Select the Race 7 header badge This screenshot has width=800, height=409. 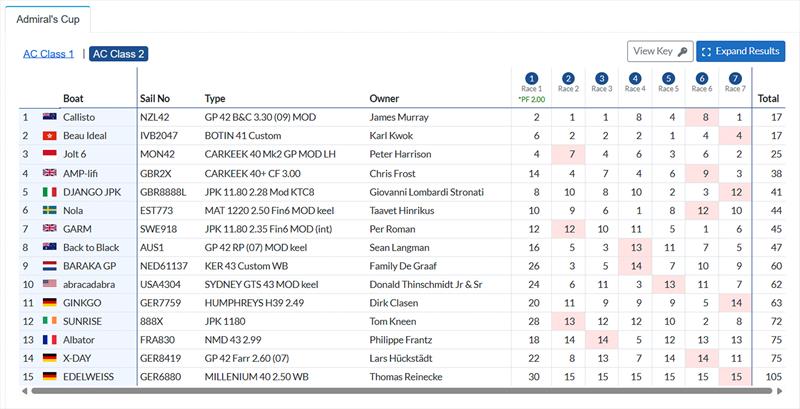(735, 79)
